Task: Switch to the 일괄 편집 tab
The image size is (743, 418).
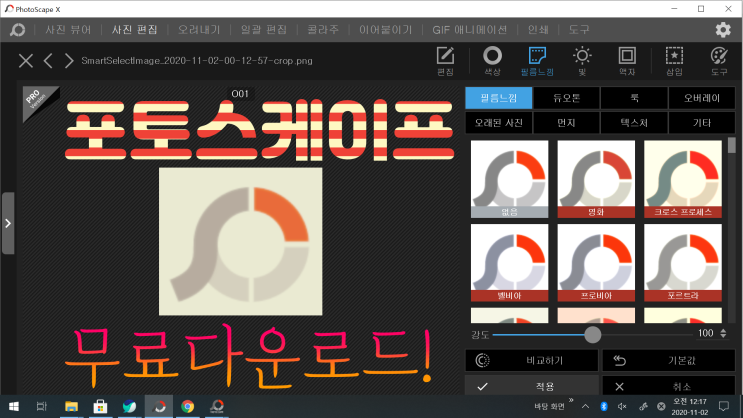Action: (264, 30)
